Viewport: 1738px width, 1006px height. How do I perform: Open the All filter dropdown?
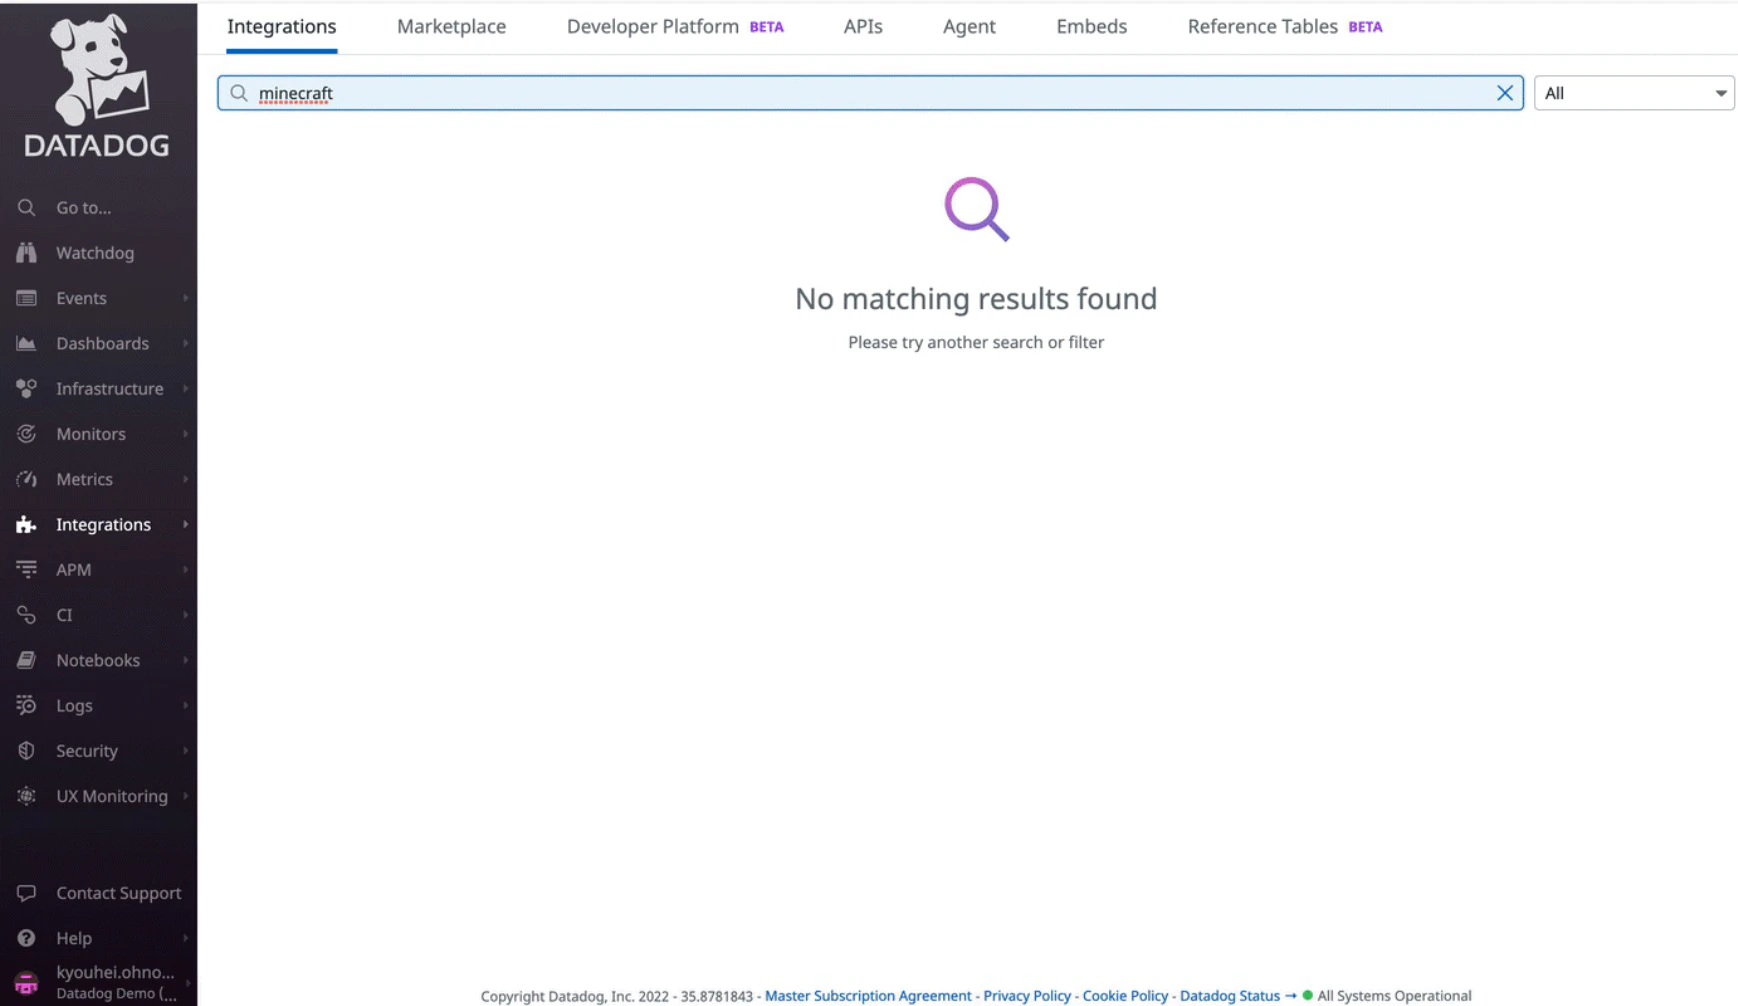(1634, 93)
